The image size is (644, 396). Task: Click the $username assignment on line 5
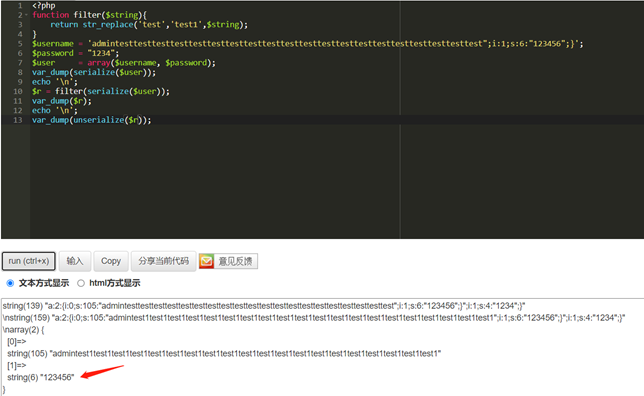click(308, 44)
